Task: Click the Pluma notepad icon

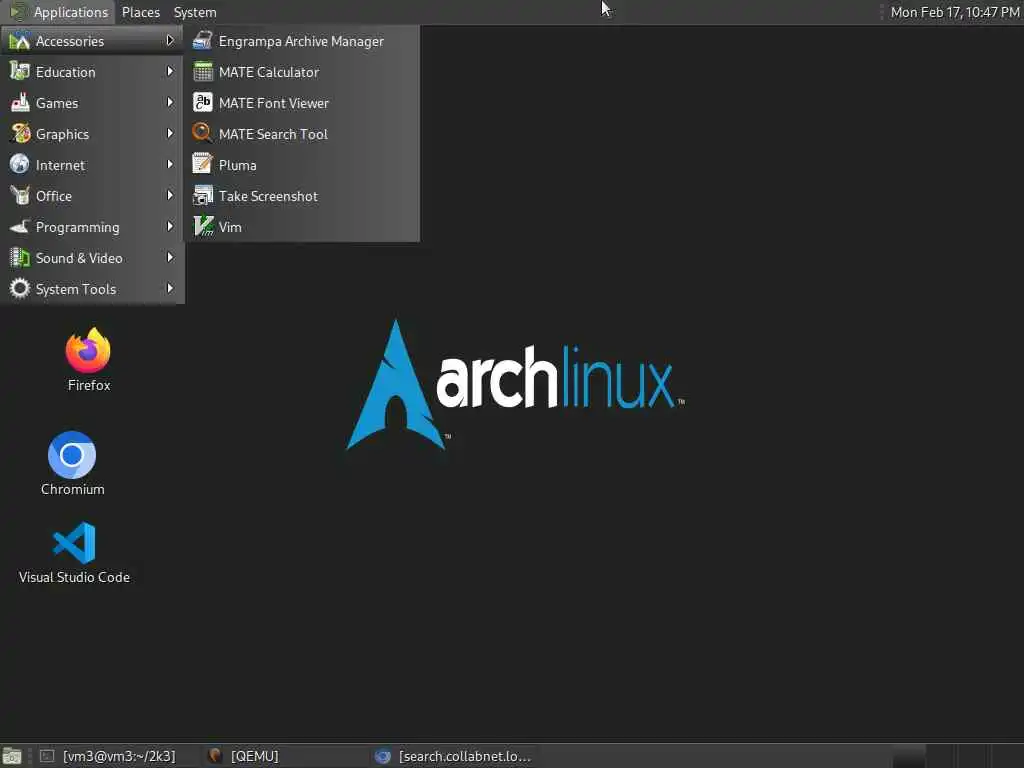Action: click(202, 164)
